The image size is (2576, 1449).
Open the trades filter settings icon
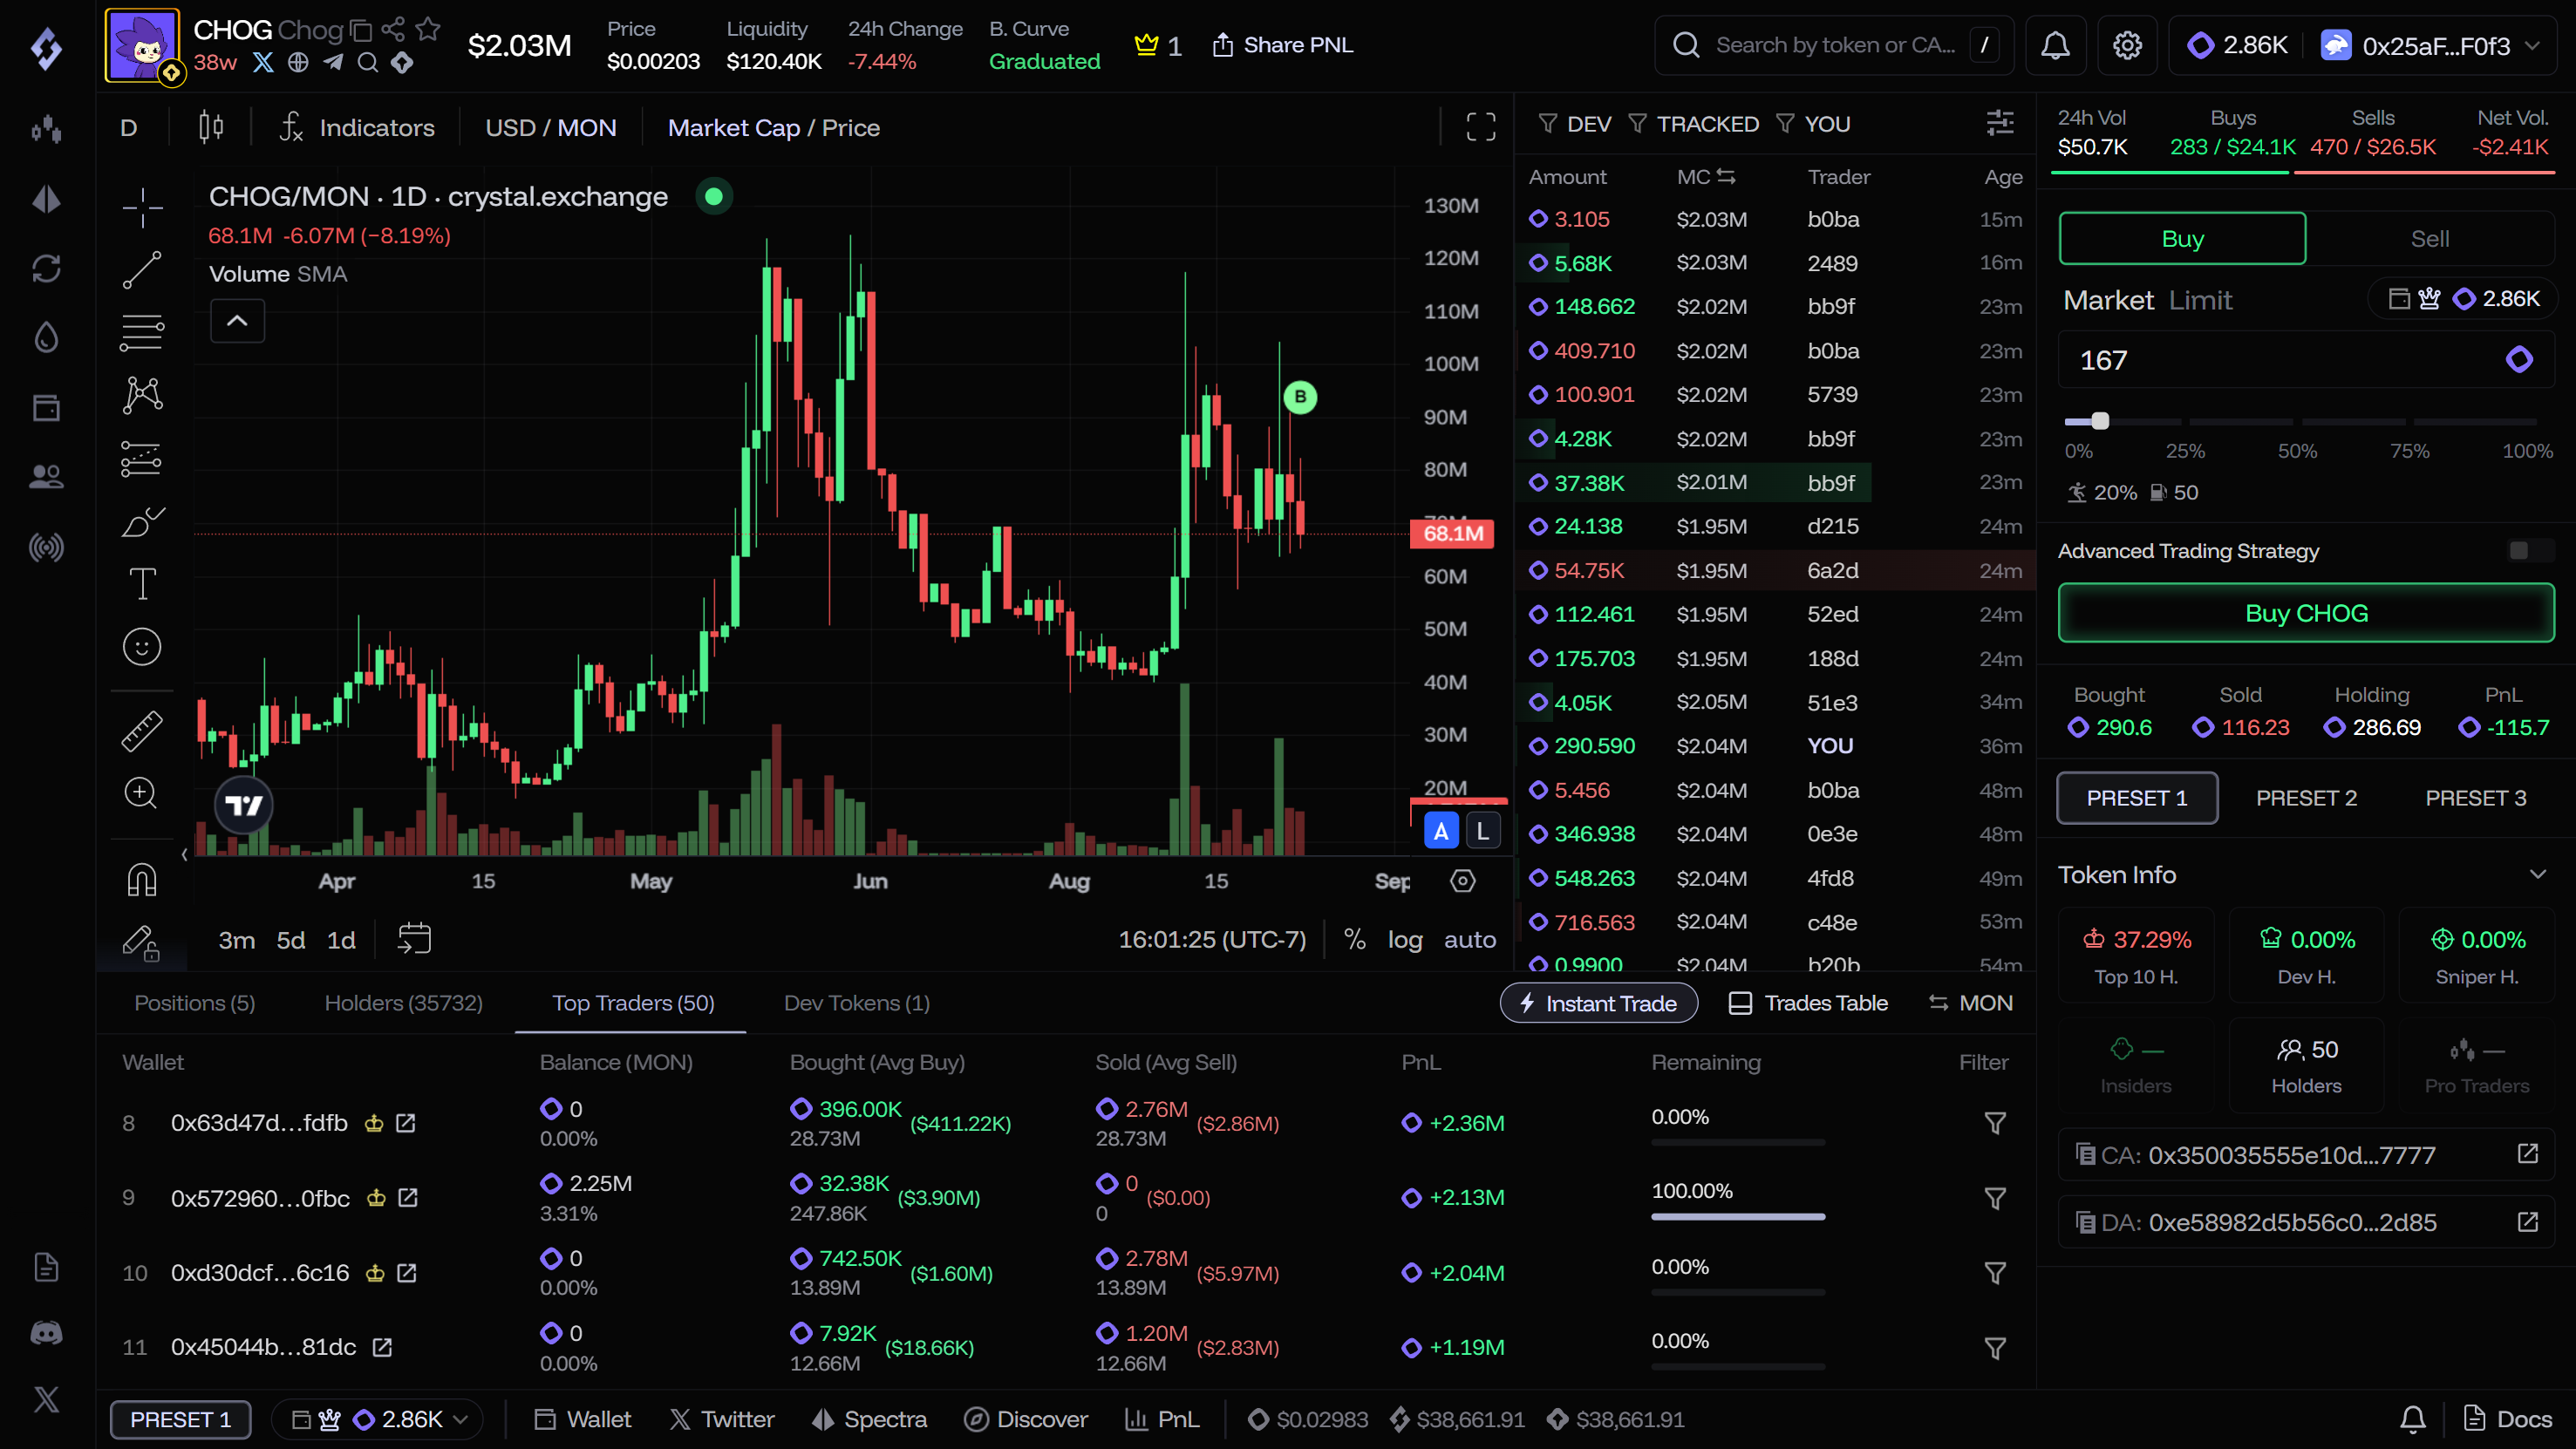pyautogui.click(x=1999, y=123)
